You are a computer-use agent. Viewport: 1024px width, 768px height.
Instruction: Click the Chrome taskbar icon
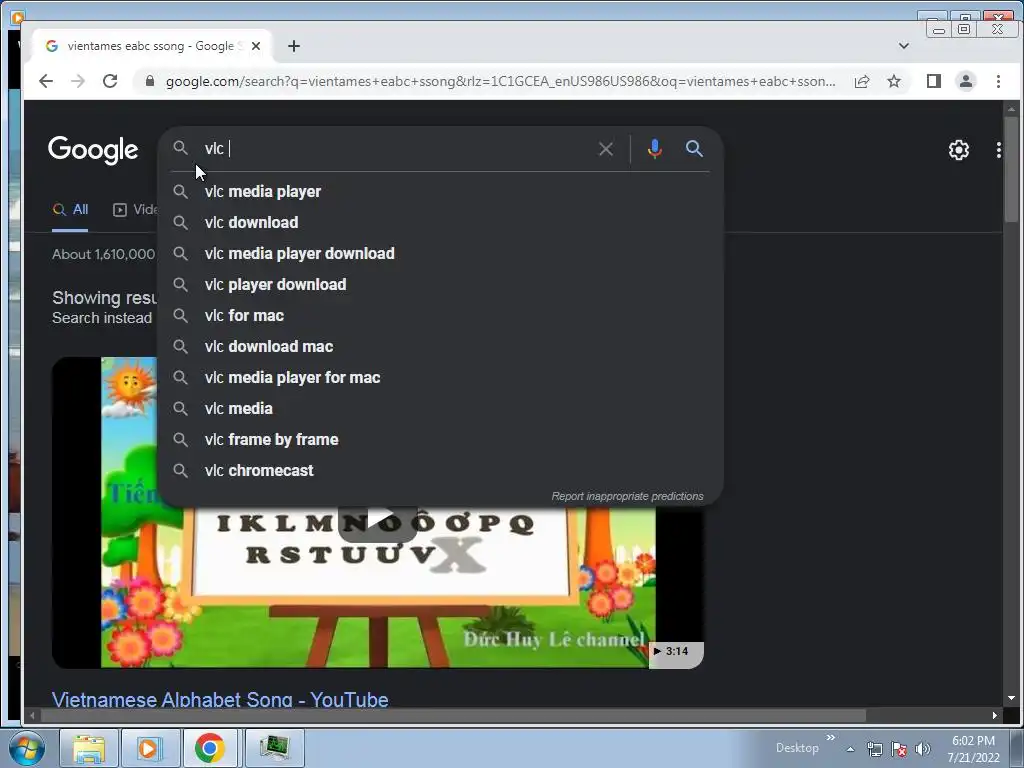(x=210, y=748)
